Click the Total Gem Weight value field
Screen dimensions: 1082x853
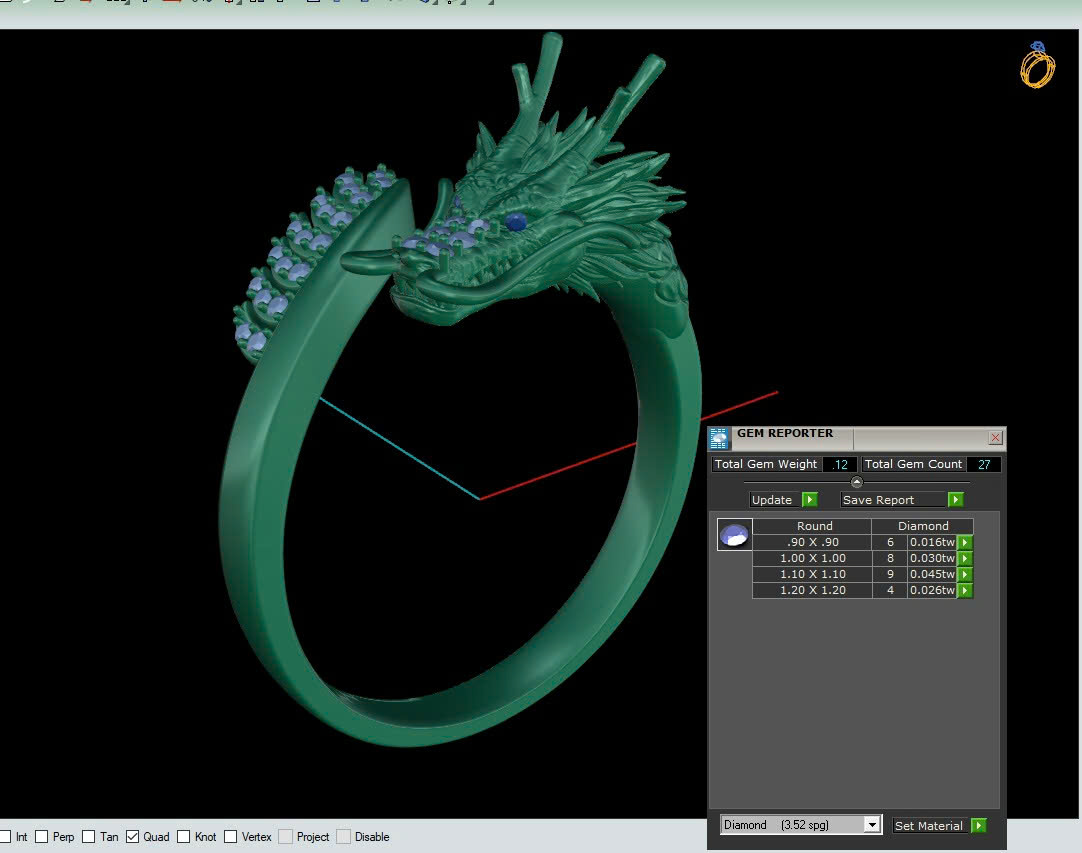click(842, 464)
